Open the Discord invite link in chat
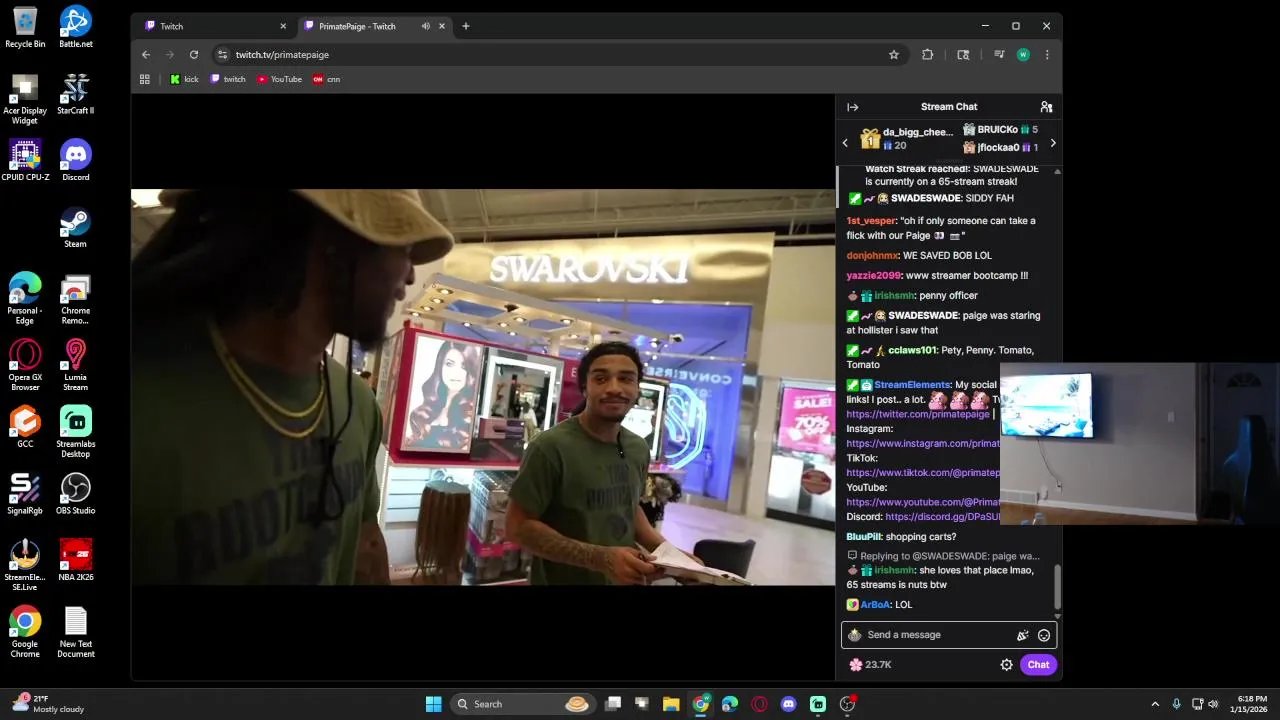This screenshot has width=1280, height=720. 942,517
